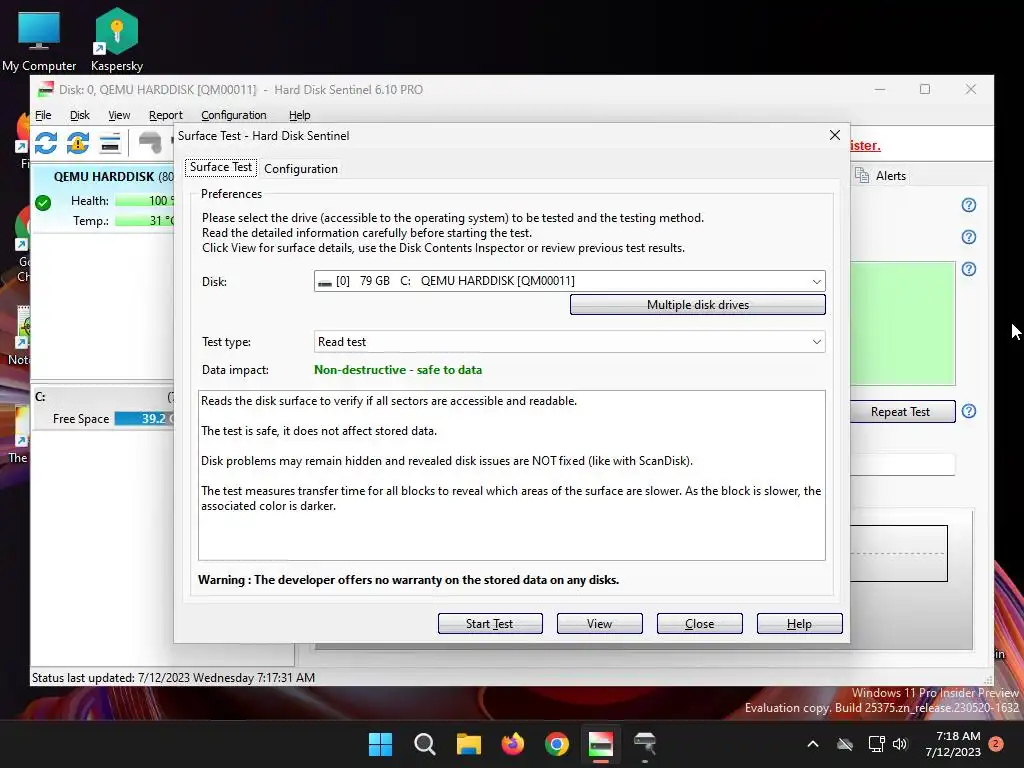Click the Close button in dialog
1024x768 pixels.
699,624
